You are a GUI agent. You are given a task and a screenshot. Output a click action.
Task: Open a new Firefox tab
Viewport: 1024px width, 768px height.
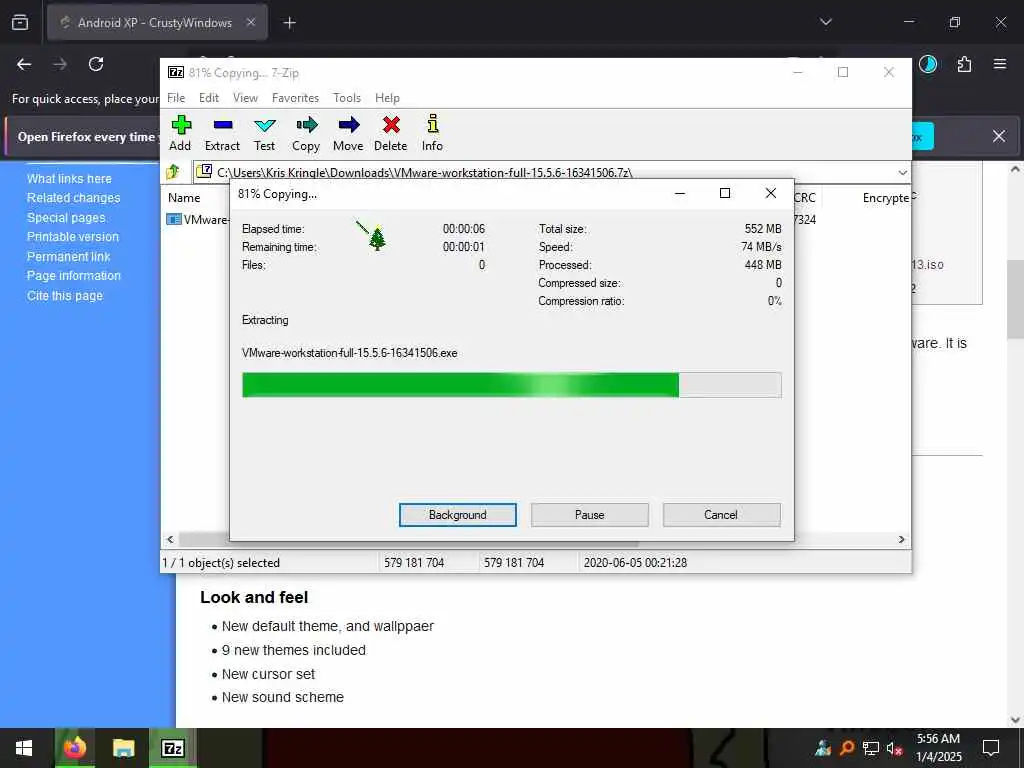tap(289, 23)
